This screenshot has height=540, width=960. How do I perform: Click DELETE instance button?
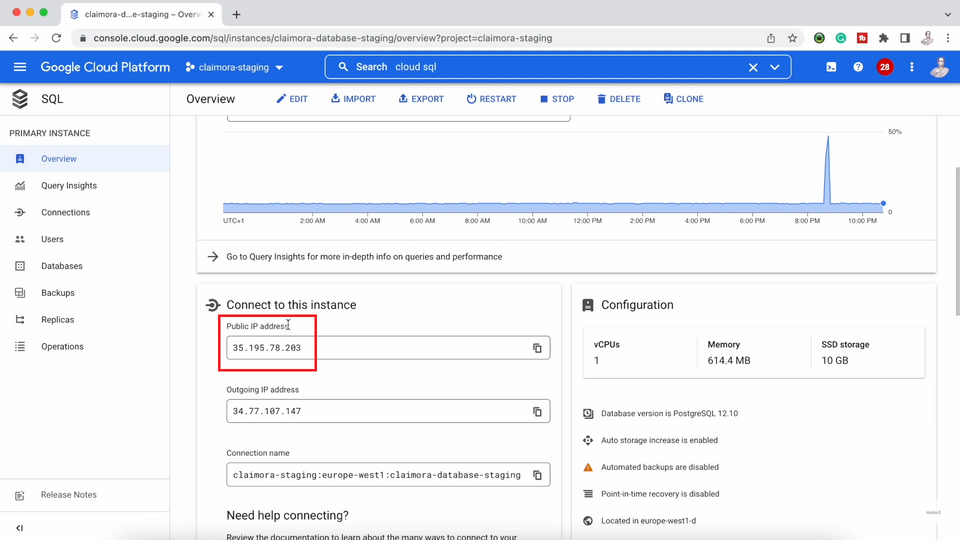click(x=619, y=99)
